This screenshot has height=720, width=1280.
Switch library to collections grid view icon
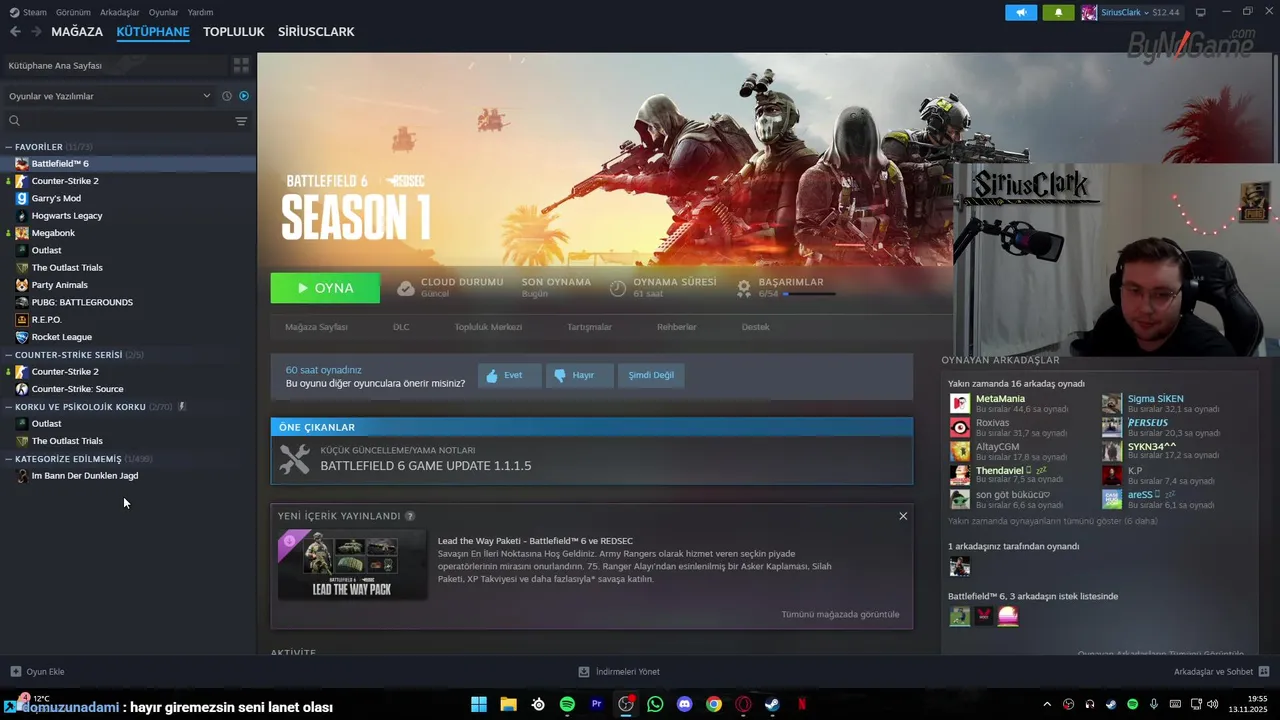[x=241, y=65]
